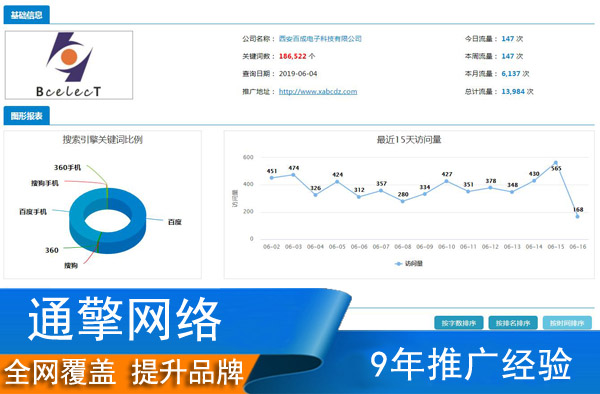Click the 348 data point on 06-13
The height and width of the screenshot is (394, 600).
(x=512, y=192)
